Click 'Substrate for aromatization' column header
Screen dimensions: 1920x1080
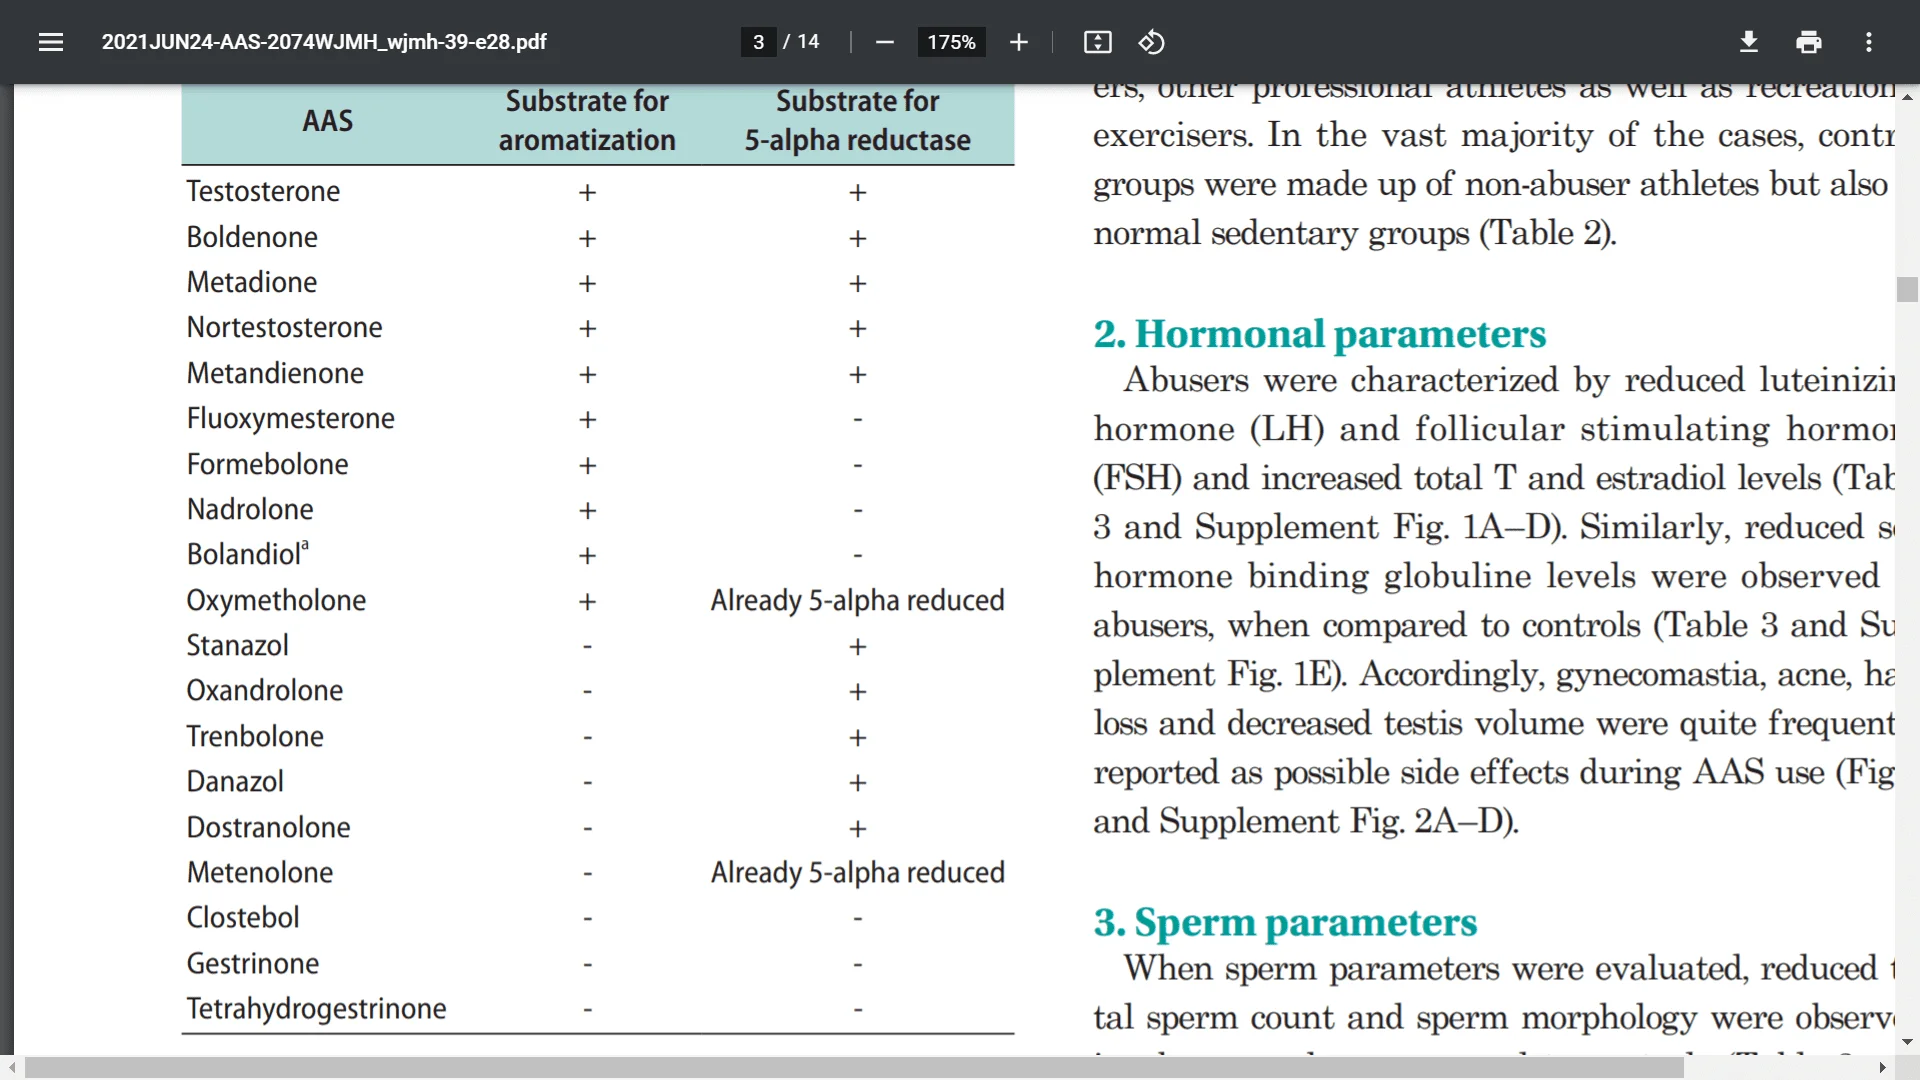click(x=587, y=121)
